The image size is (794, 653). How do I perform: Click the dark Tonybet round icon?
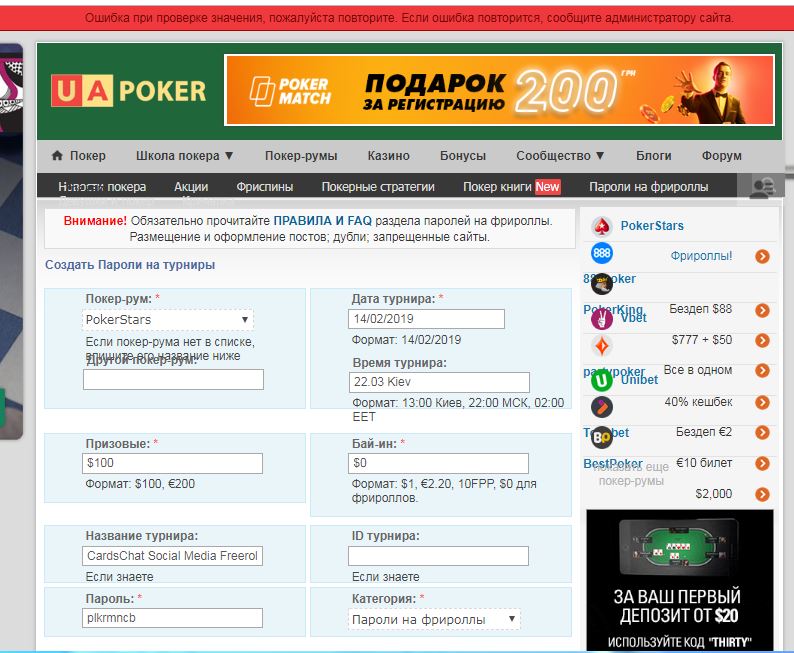pos(602,407)
